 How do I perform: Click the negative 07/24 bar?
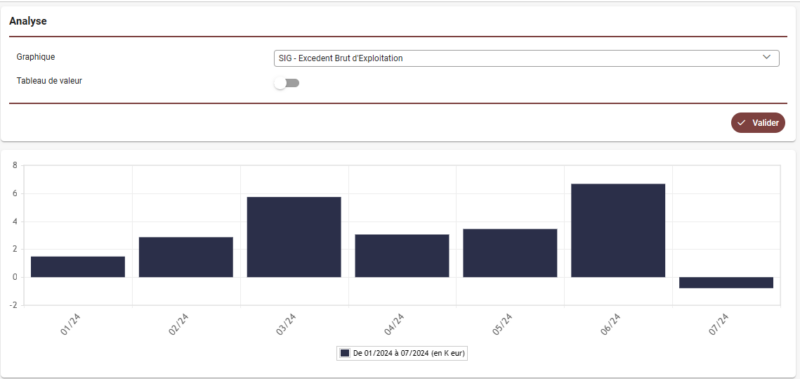pyautogui.click(x=726, y=283)
